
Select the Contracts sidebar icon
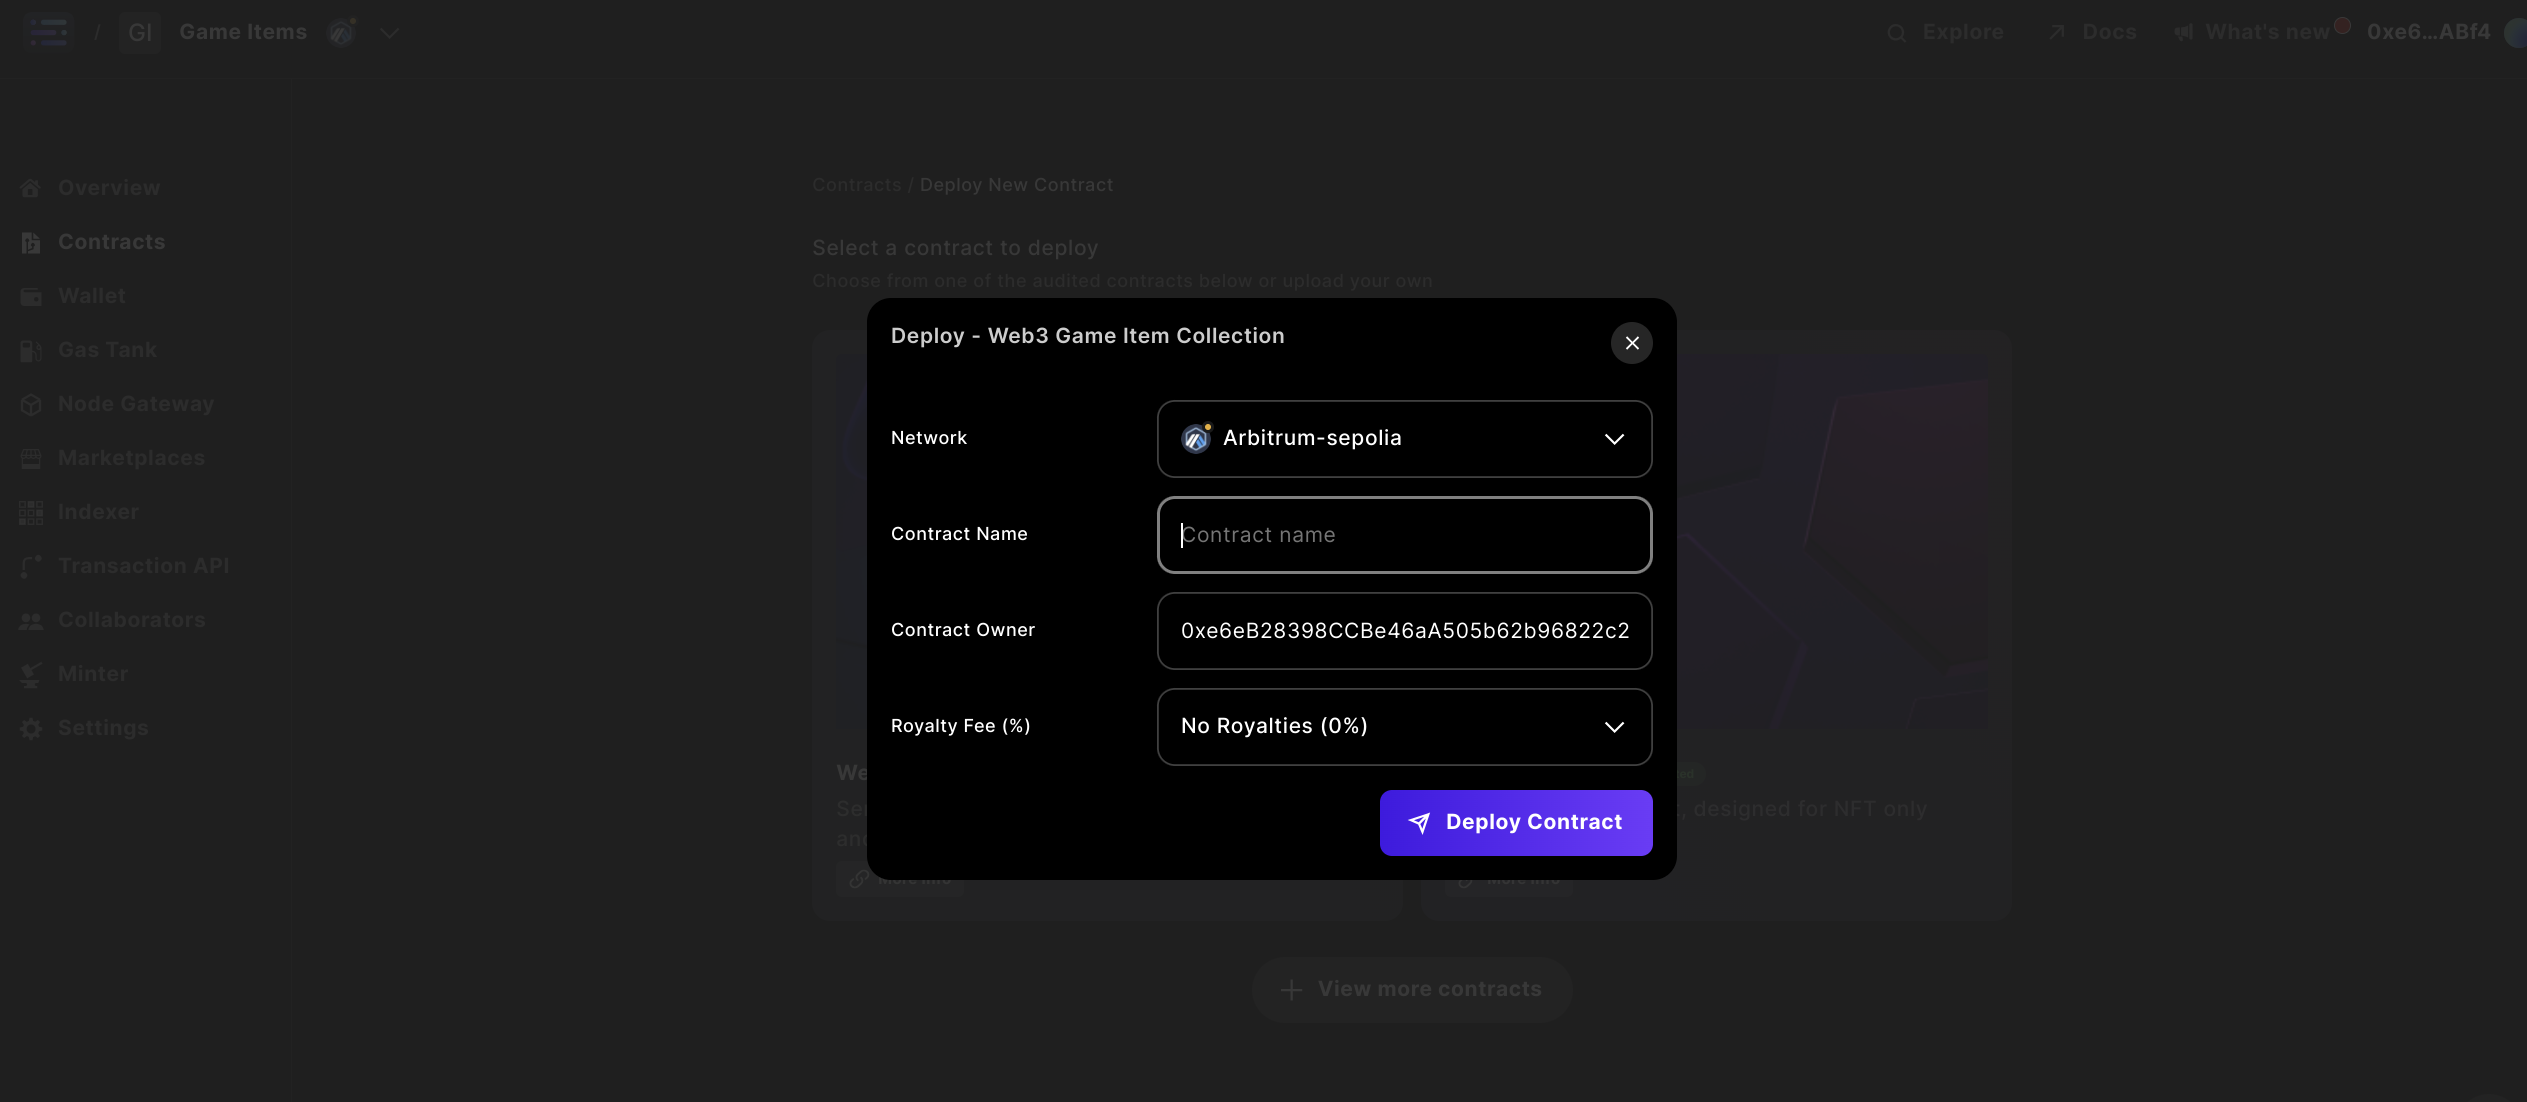point(31,242)
